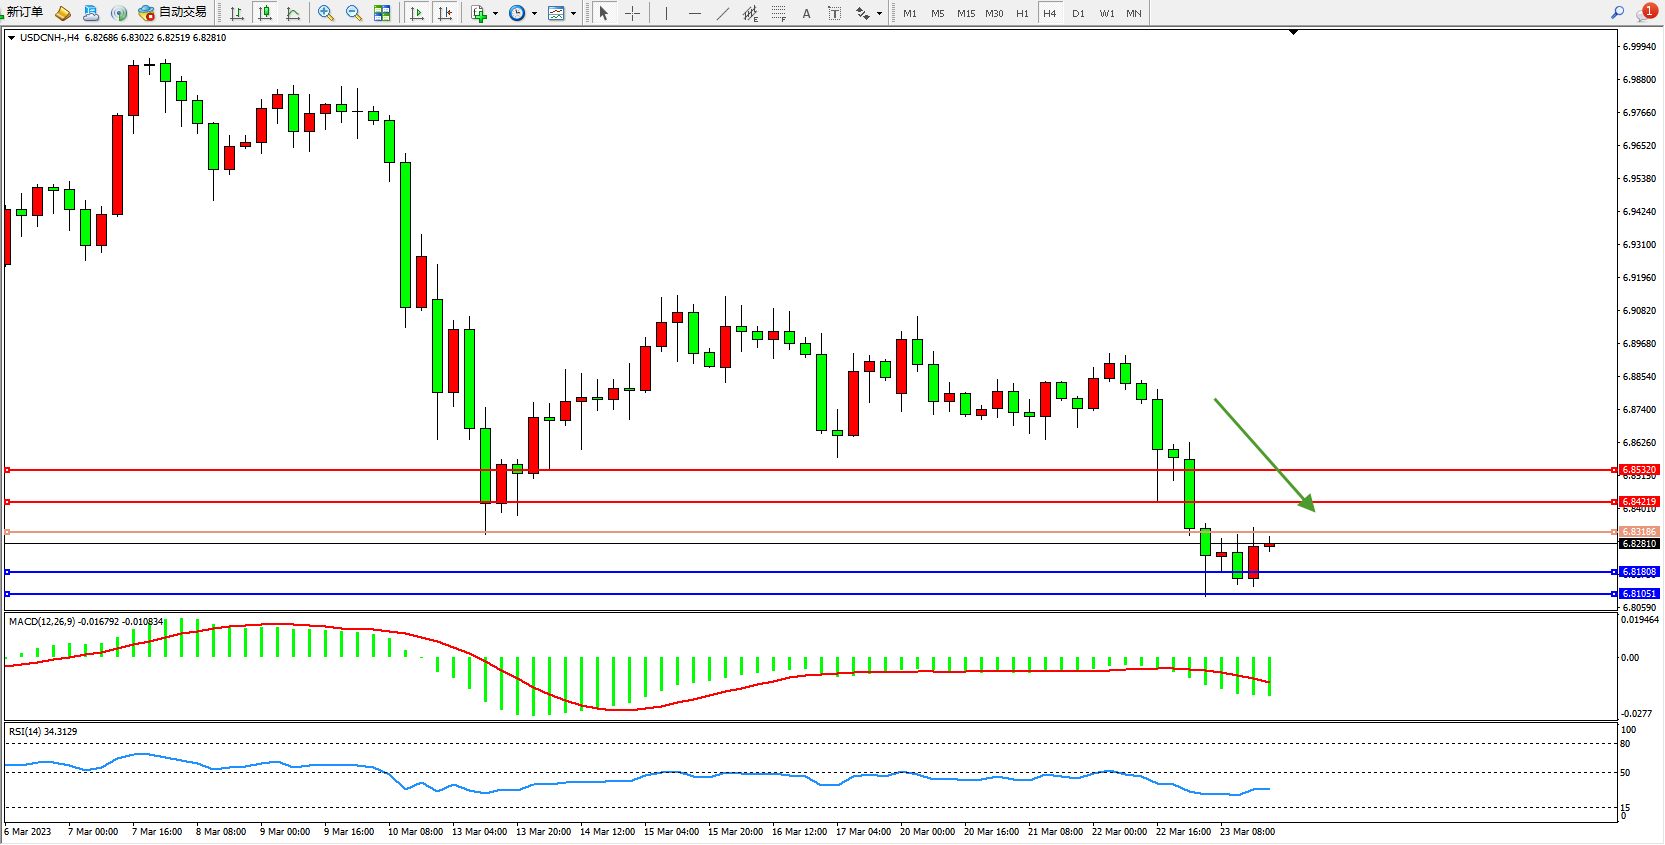Select the Fibonacci Retracement tool
Viewport: 1665px width, 845px height.
[779, 13]
